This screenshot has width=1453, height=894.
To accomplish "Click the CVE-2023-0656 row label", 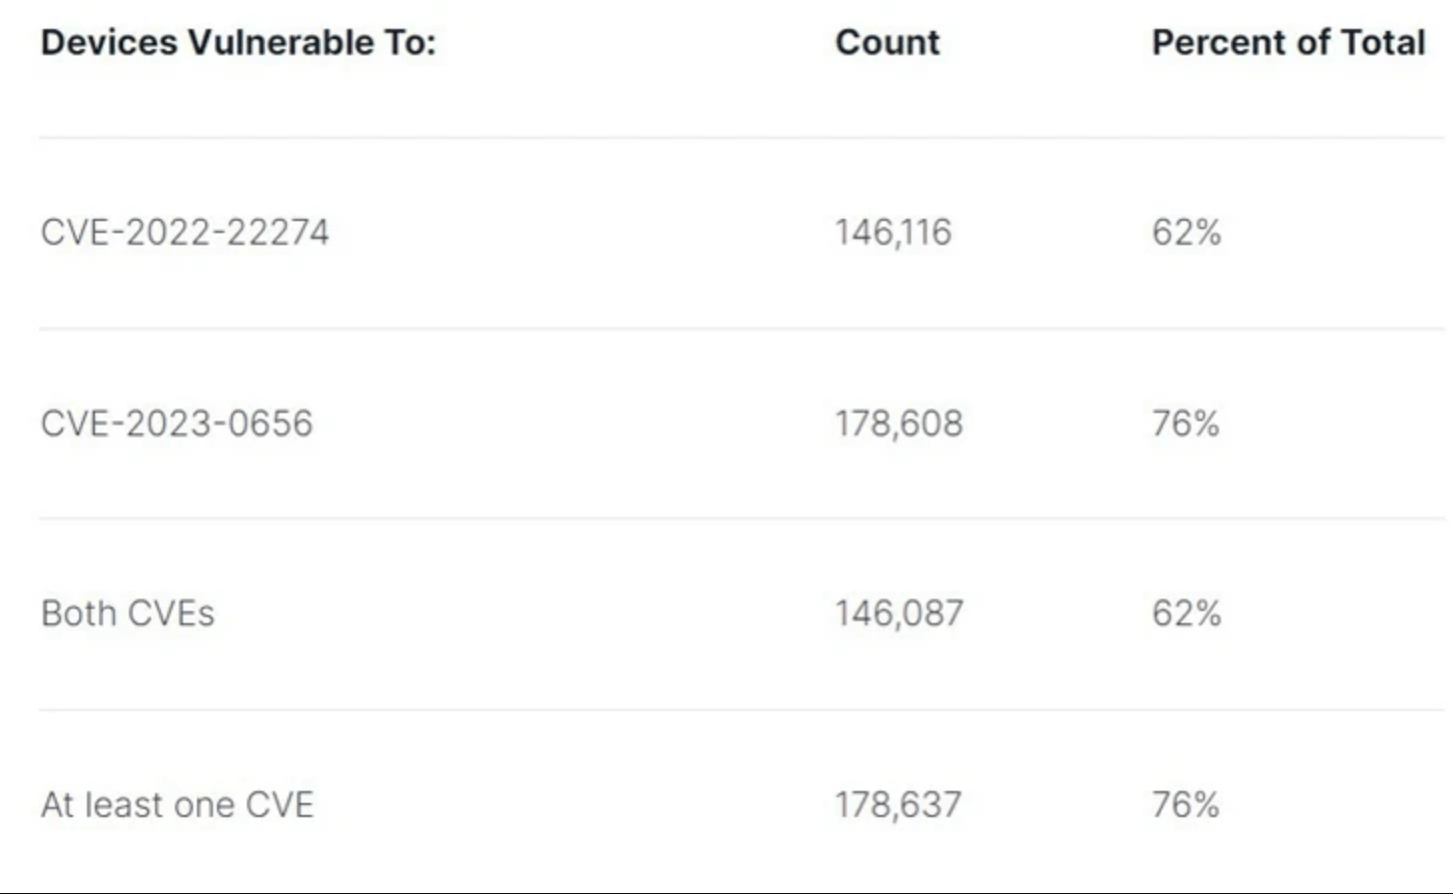I will 177,423.
